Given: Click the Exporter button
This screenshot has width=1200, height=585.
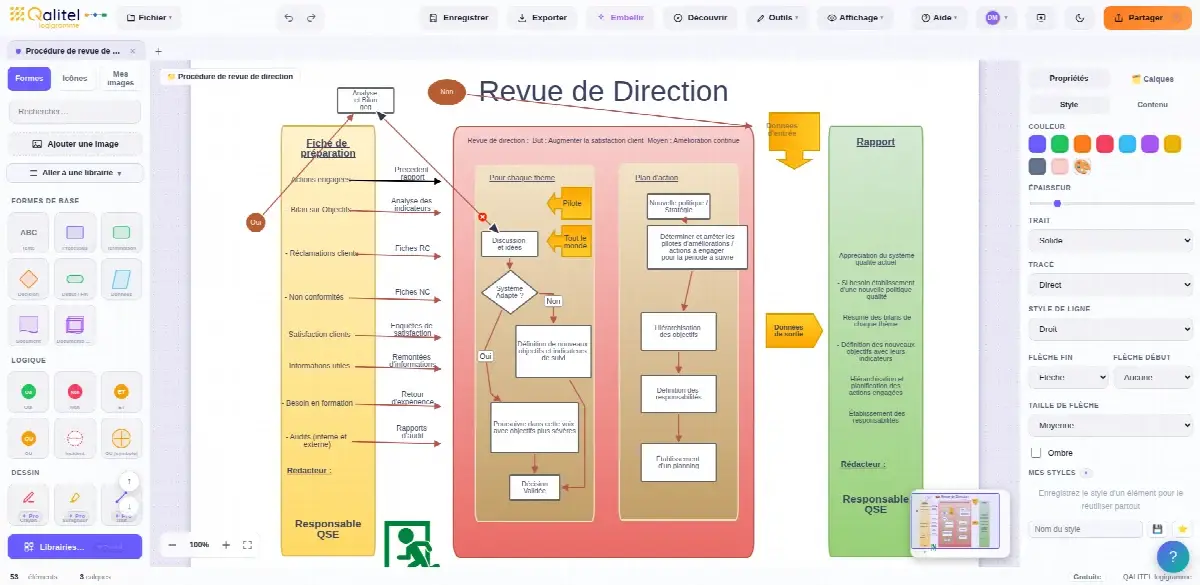Looking at the screenshot, I should pos(542,18).
